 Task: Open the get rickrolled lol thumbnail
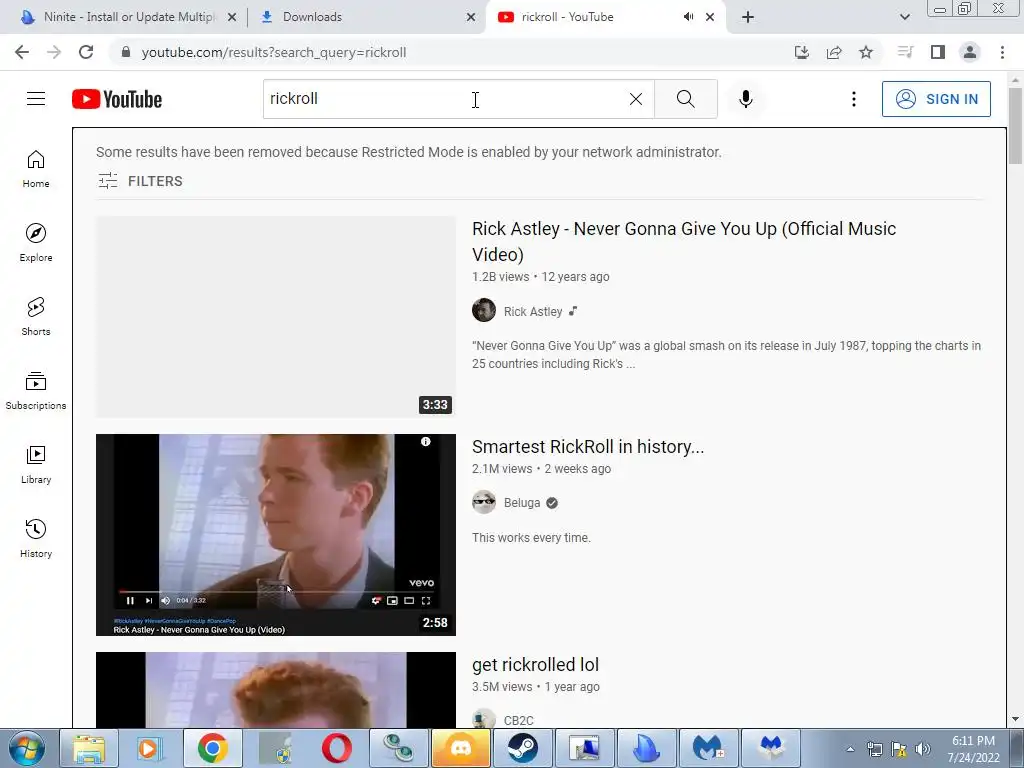(276, 690)
